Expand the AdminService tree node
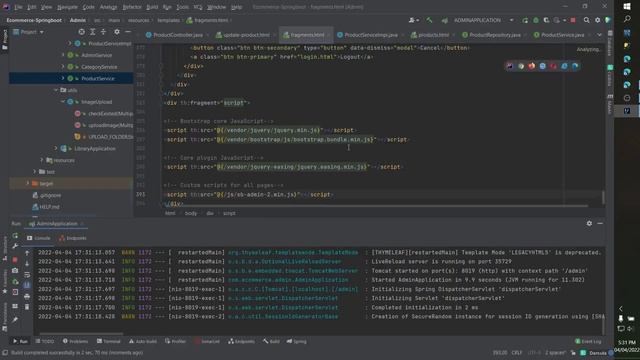This screenshot has width=640, height=360. pyautogui.click(x=63, y=55)
